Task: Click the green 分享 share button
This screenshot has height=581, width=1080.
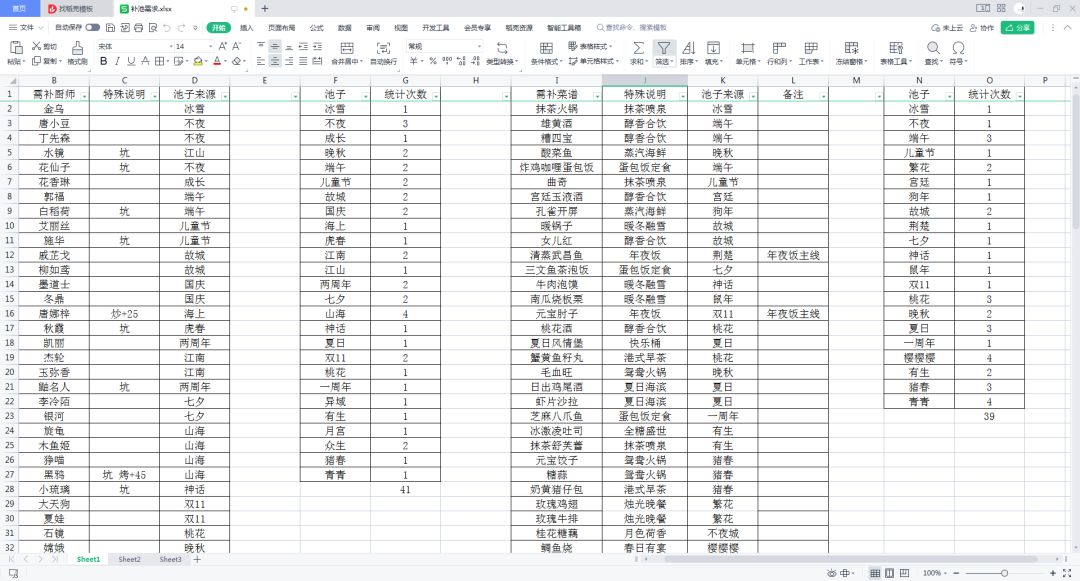Action: [x=1017, y=28]
